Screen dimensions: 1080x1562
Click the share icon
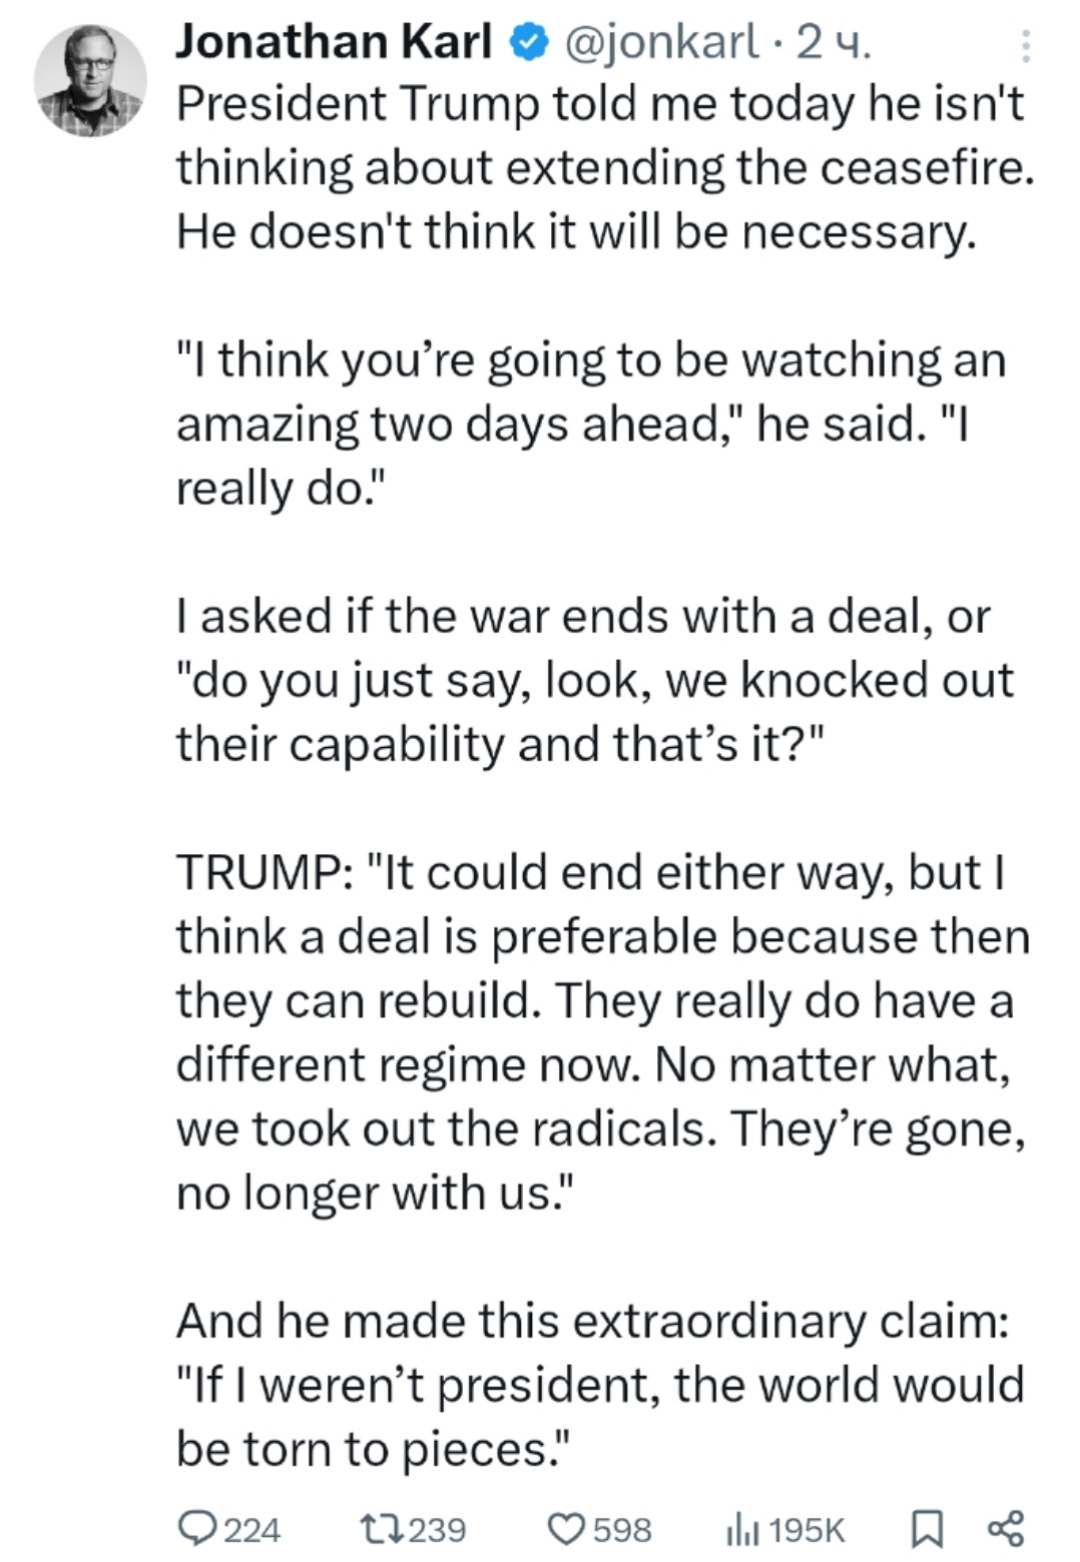1005,1527
